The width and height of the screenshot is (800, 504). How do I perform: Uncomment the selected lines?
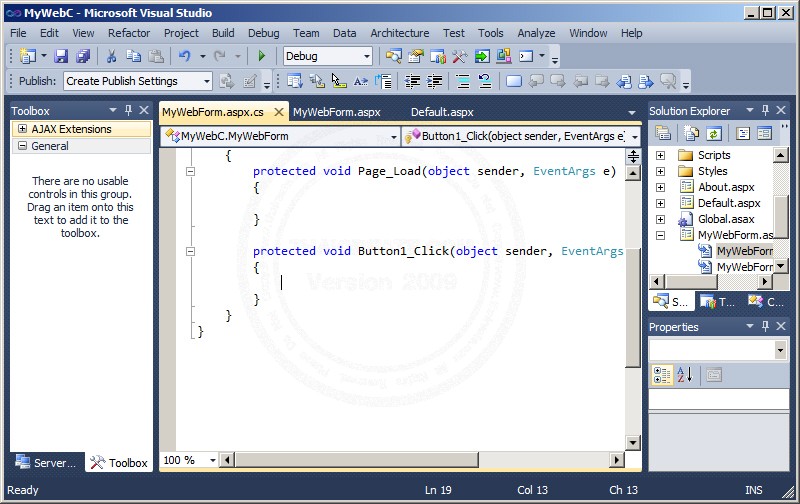[x=485, y=81]
